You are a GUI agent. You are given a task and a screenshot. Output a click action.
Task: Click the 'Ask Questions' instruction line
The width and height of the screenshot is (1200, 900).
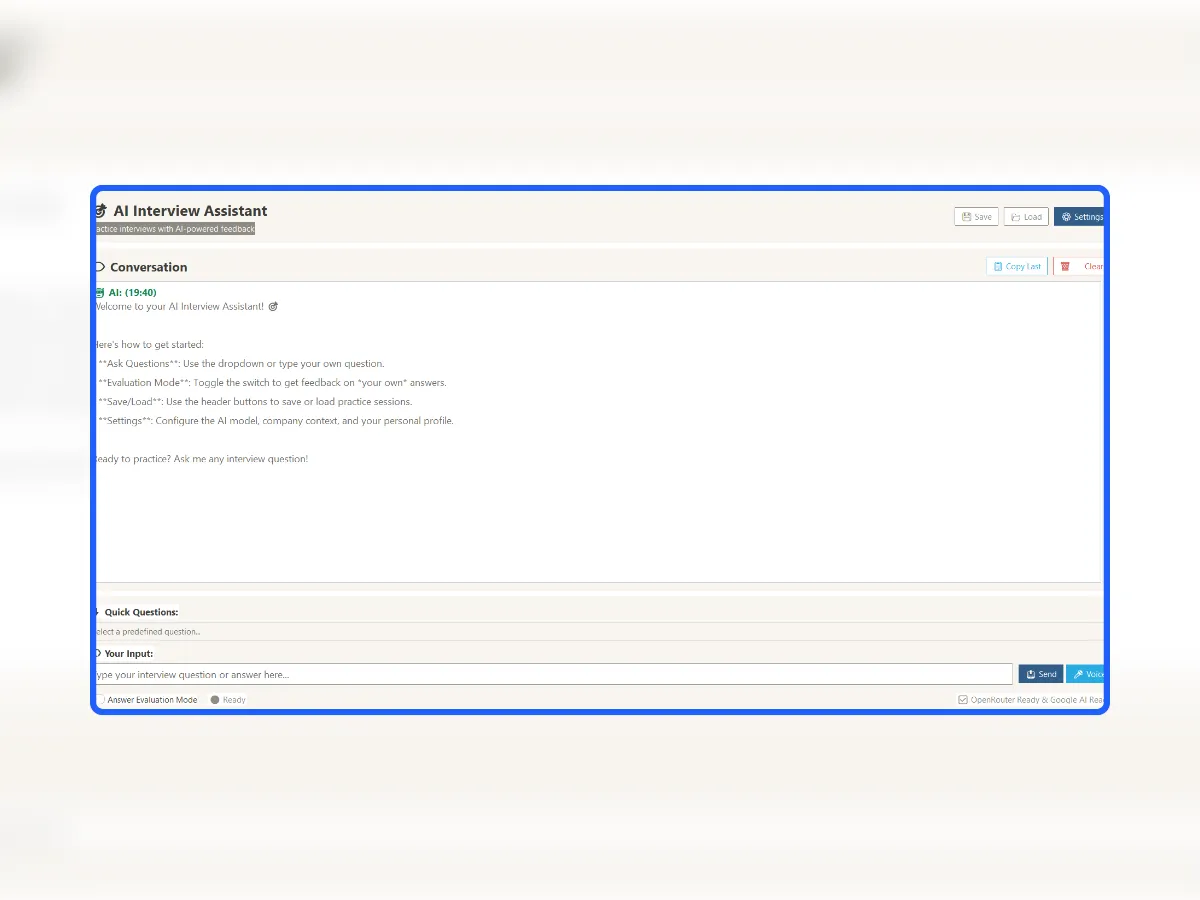point(240,364)
